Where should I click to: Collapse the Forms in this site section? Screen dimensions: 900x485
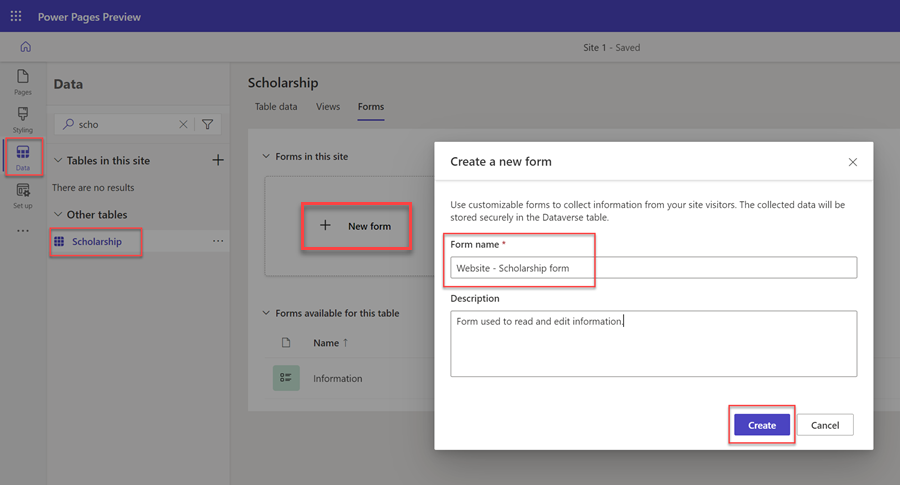click(x=266, y=156)
